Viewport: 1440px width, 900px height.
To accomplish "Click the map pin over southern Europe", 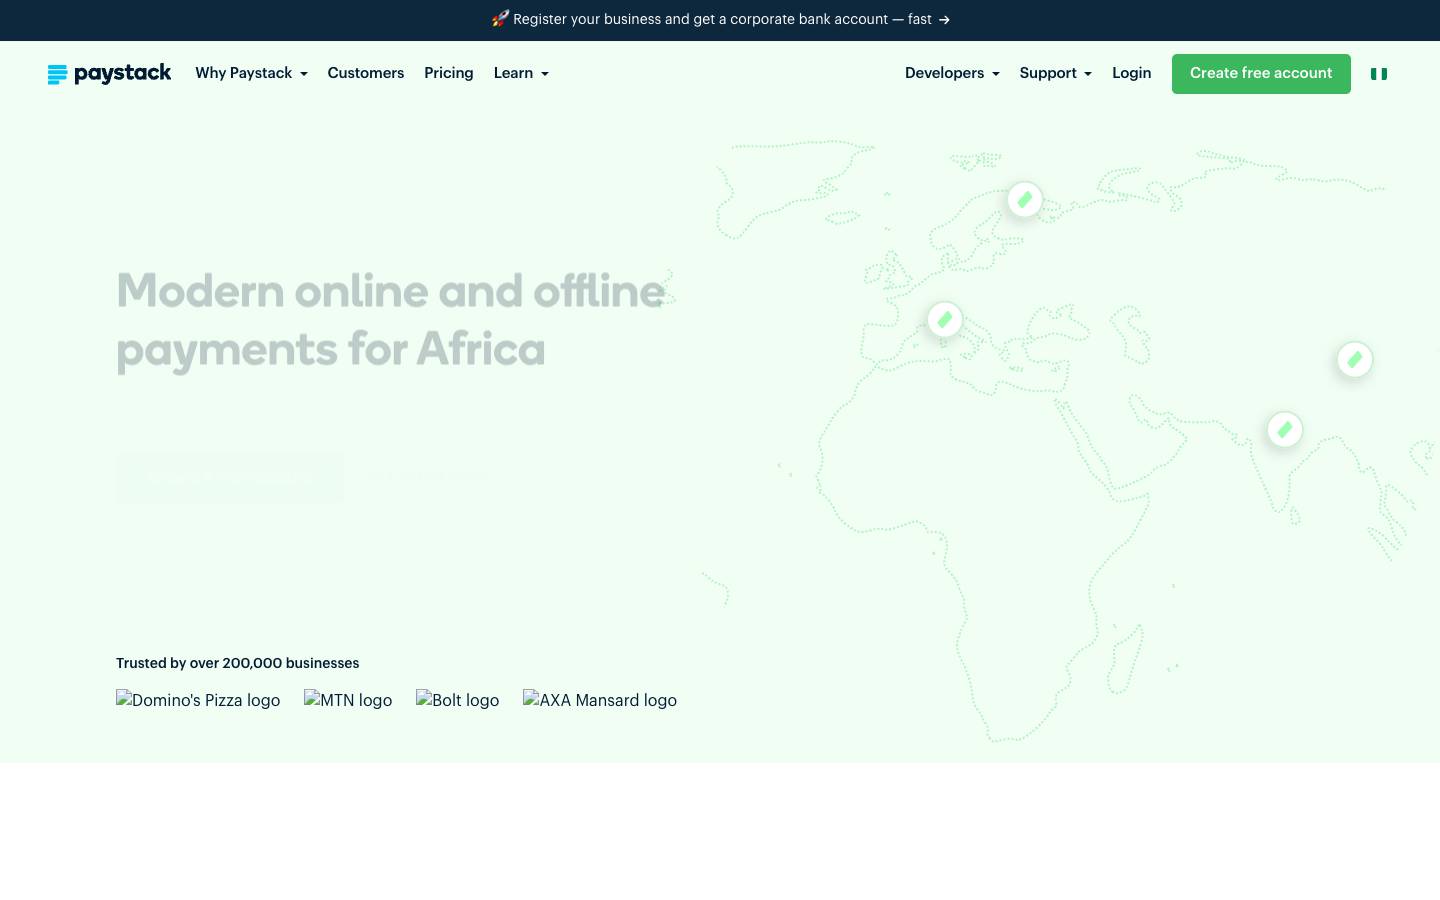I will coord(945,320).
